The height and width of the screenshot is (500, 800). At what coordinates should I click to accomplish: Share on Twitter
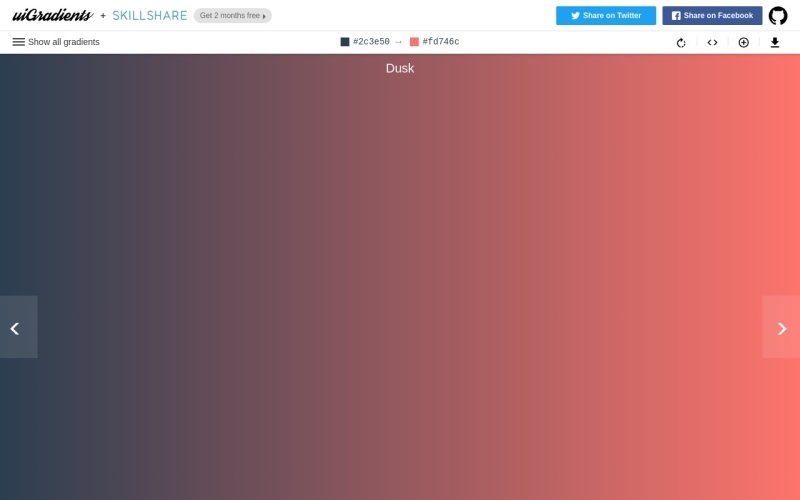(x=606, y=15)
